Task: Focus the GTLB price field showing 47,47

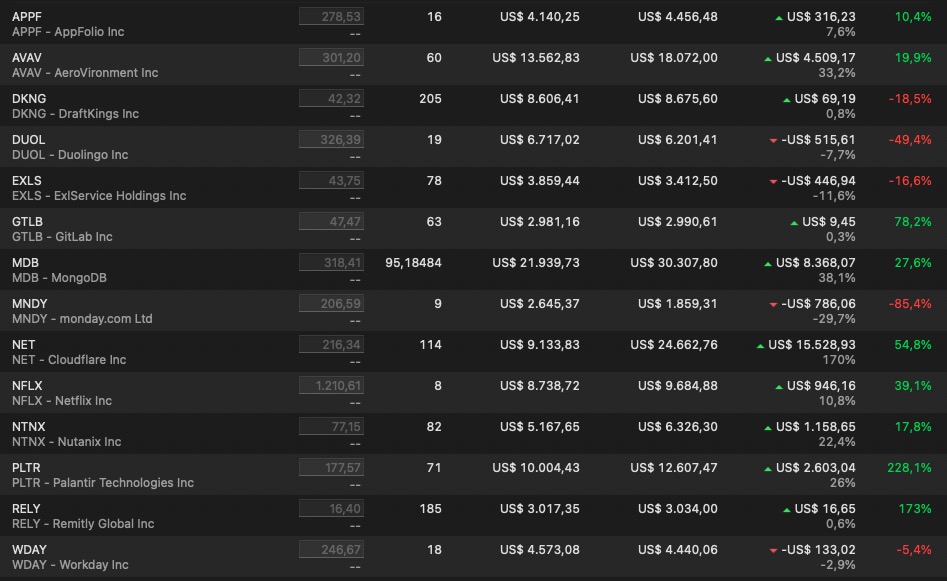Action: tap(331, 222)
